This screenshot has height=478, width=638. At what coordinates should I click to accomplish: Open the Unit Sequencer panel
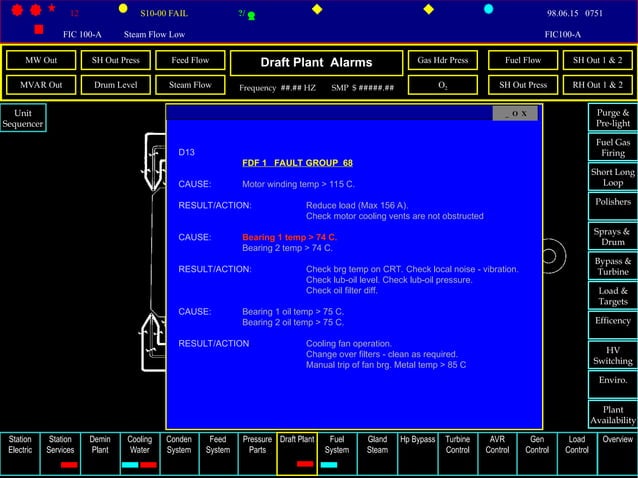click(23, 118)
